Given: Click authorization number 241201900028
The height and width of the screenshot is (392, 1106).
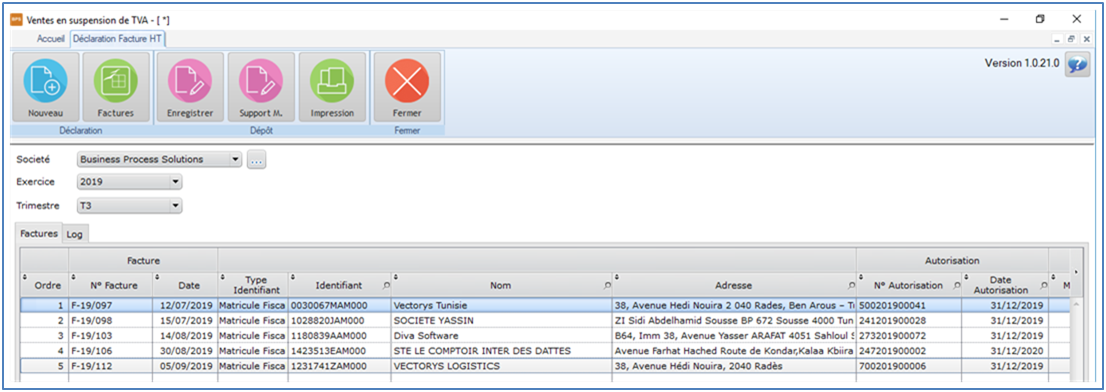Looking at the screenshot, I should pos(909,320).
